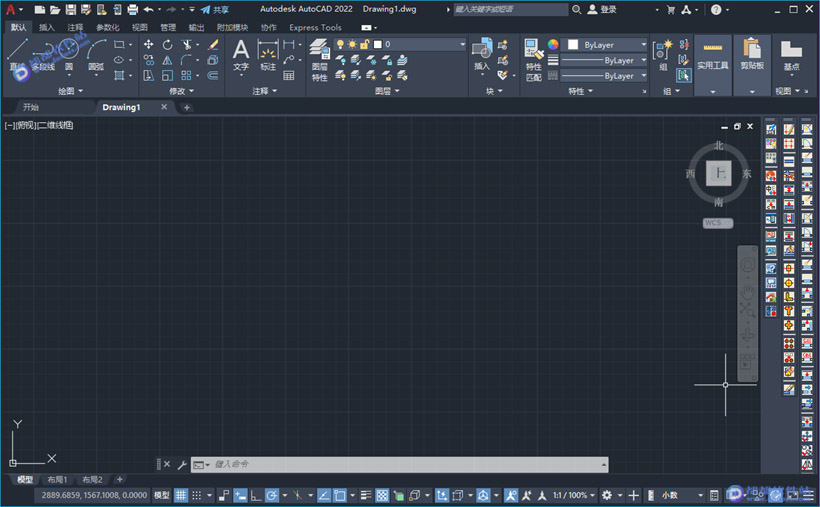Insert a Table from annotation panel
This screenshot has width=820, height=507.
[x=289, y=76]
